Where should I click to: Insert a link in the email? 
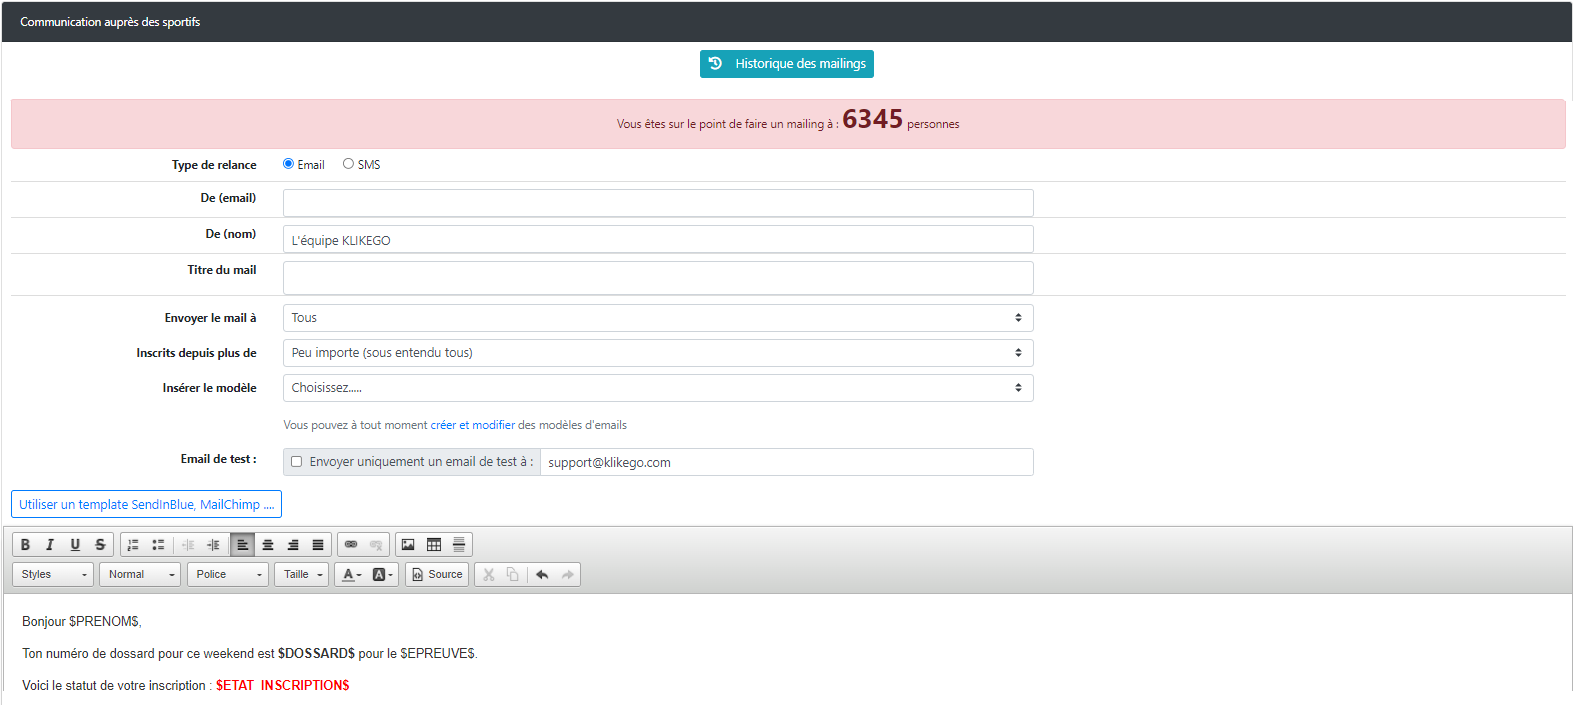(351, 545)
